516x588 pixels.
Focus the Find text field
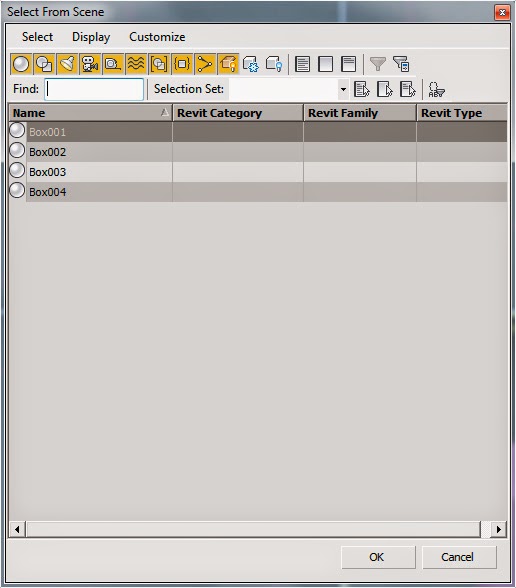click(94, 89)
